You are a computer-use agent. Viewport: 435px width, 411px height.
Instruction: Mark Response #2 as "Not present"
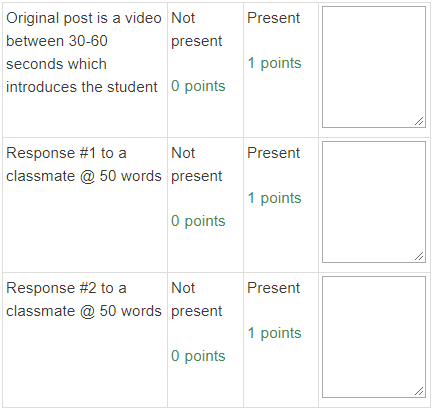(x=205, y=340)
